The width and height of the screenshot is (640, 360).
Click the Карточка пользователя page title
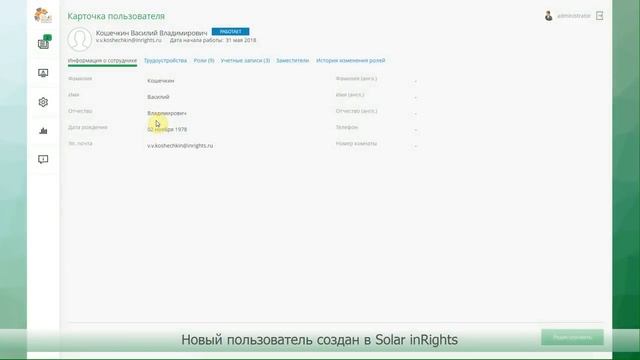tap(116, 16)
